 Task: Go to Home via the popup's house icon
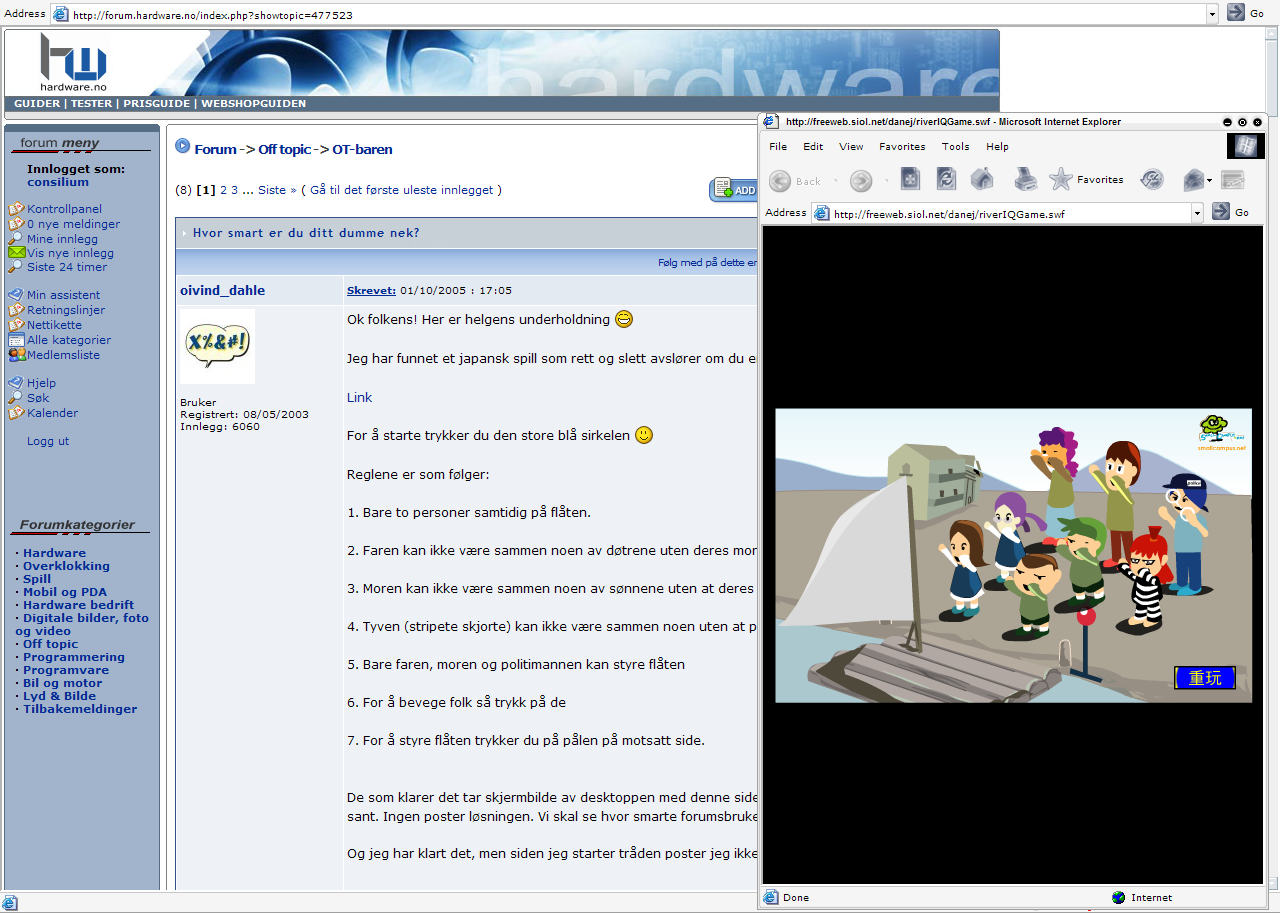click(x=982, y=179)
